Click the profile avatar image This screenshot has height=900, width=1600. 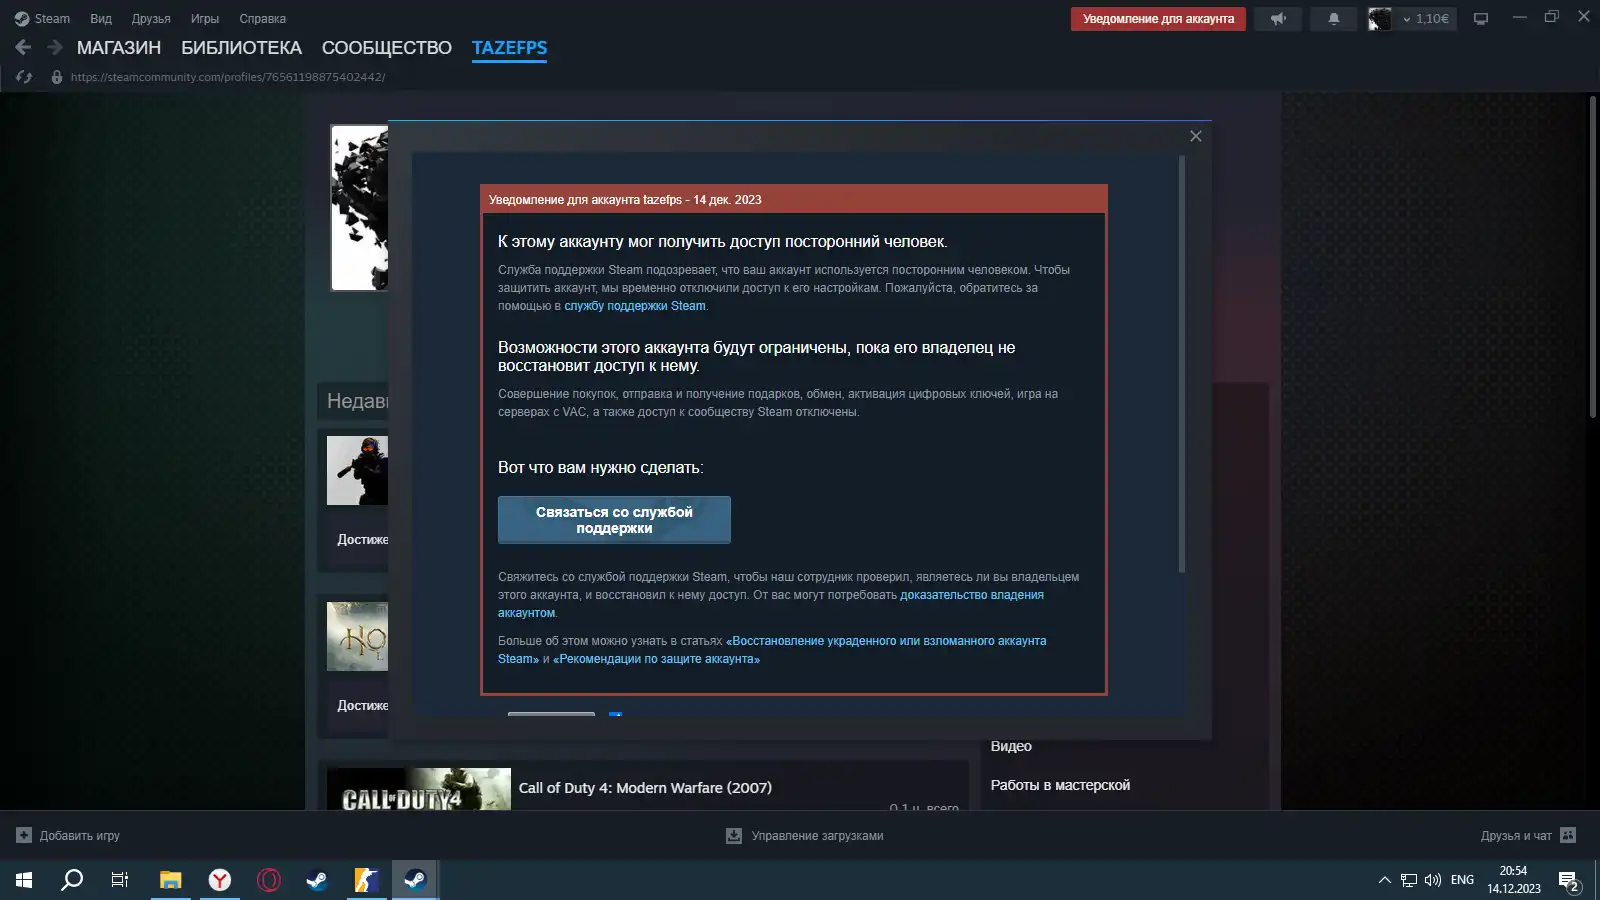(x=360, y=208)
